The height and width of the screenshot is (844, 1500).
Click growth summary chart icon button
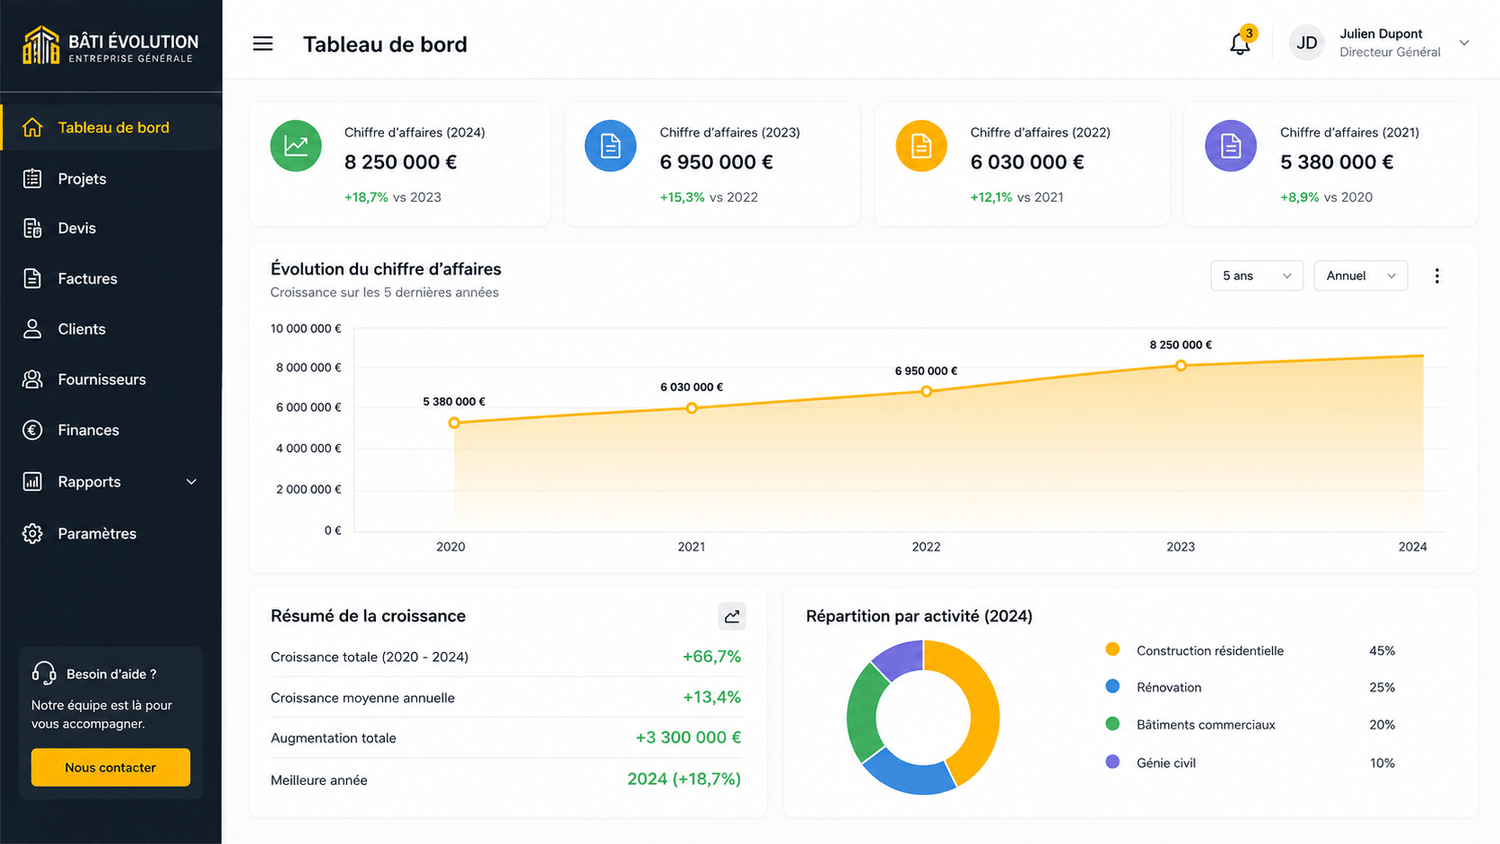pyautogui.click(x=732, y=616)
